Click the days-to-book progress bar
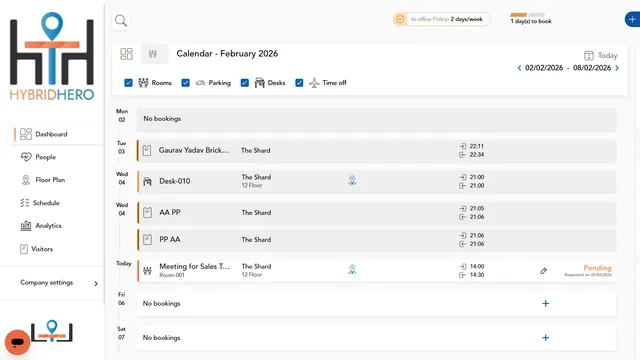Screen dimensions: 640x360 click(527, 15)
